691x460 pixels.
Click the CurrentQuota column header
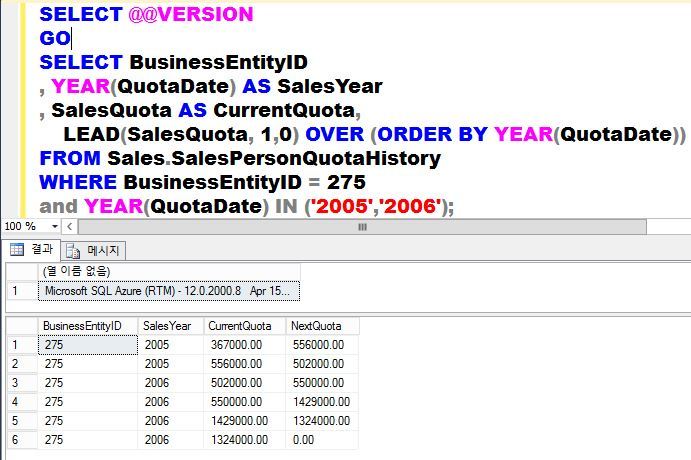click(245, 326)
